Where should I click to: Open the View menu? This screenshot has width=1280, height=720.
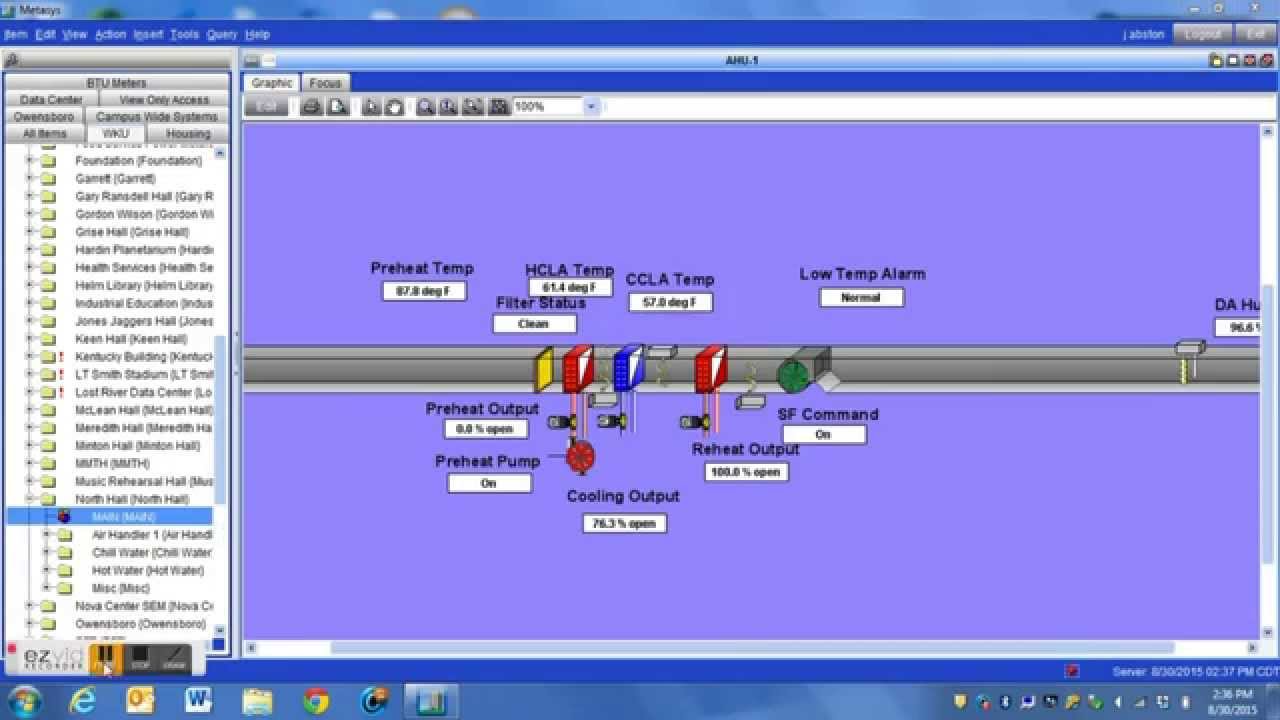tap(75, 34)
